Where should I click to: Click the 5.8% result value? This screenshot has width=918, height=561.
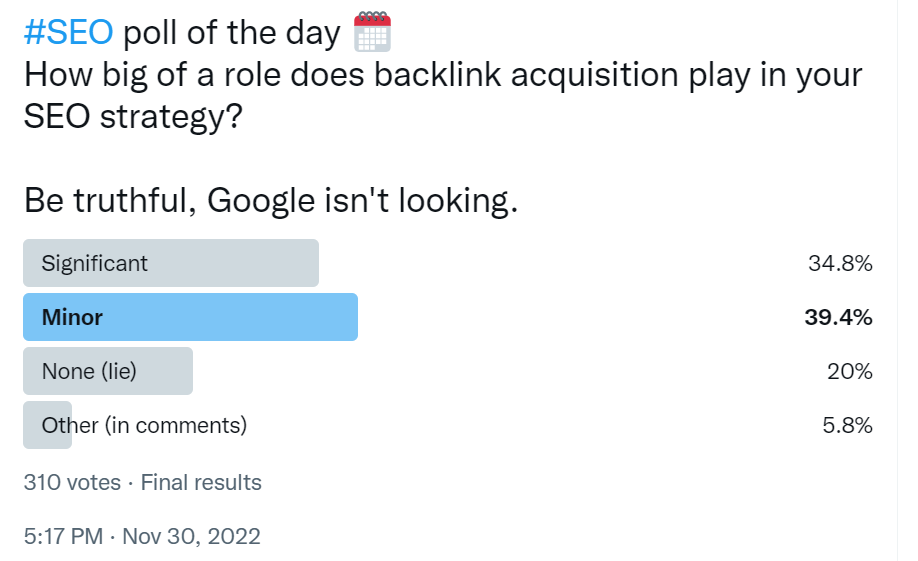847,425
